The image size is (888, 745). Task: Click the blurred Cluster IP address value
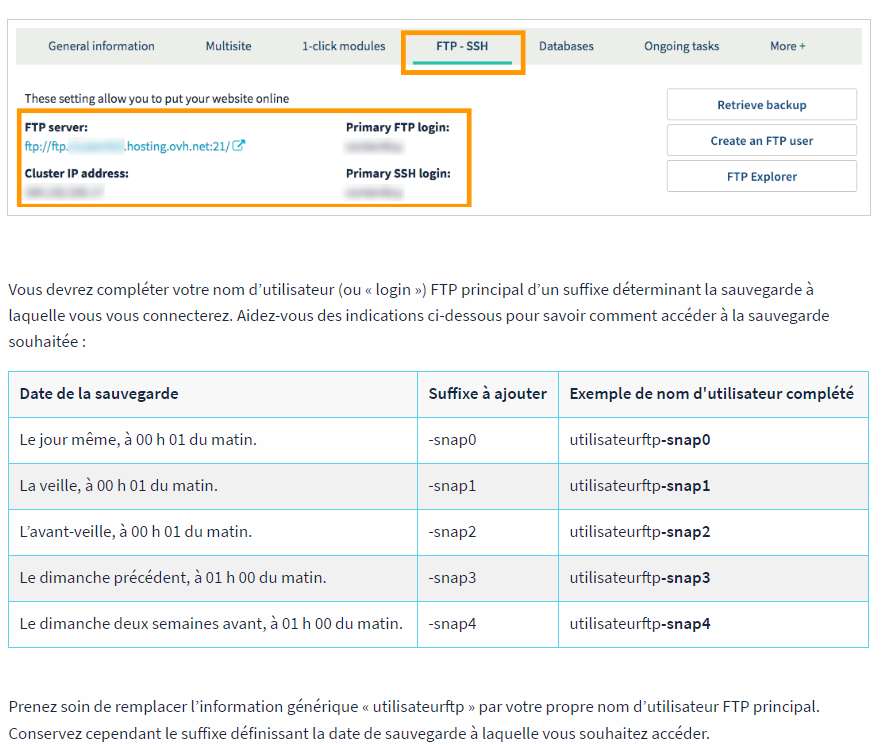64,191
